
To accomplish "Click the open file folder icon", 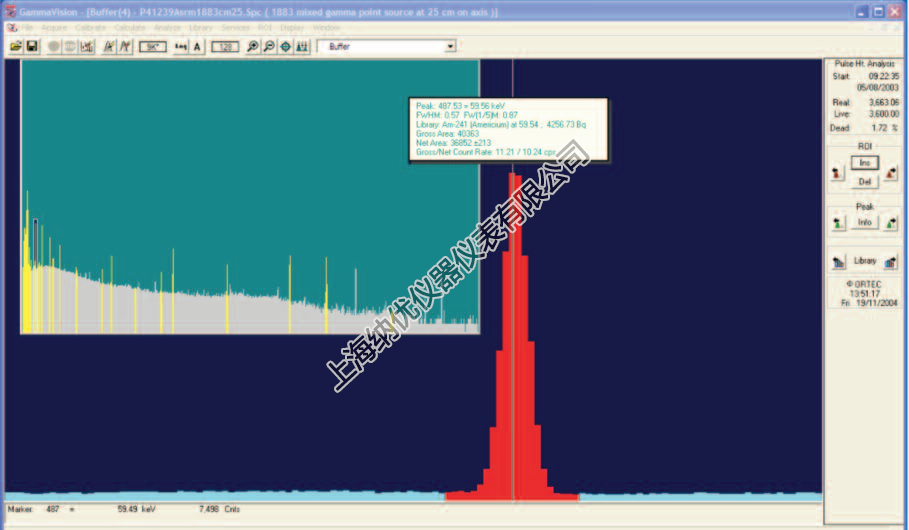I will tap(16, 46).
